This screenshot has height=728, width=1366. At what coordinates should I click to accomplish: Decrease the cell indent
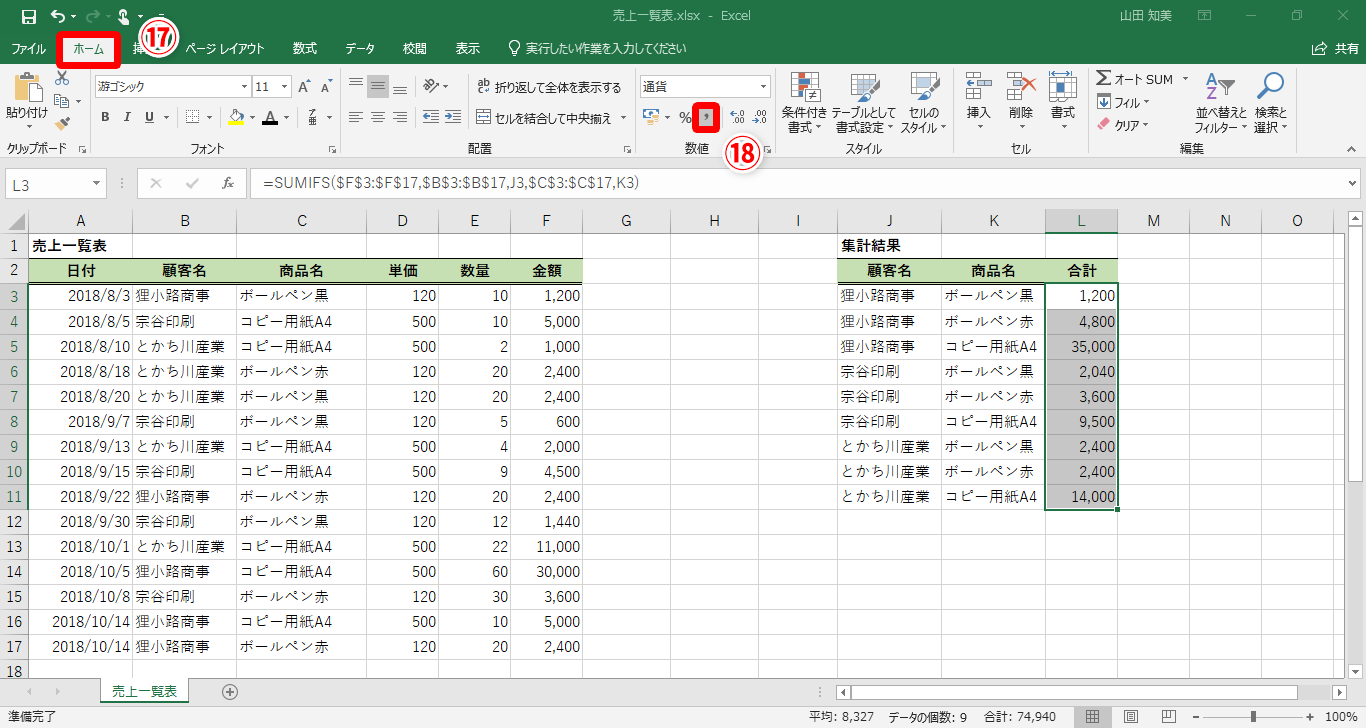click(x=431, y=117)
